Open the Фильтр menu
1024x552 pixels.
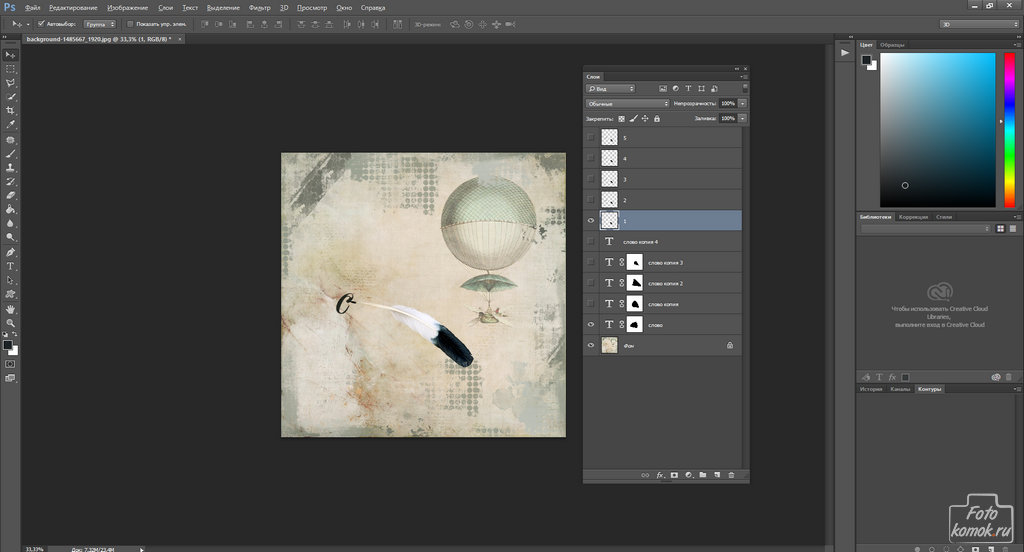click(258, 7)
